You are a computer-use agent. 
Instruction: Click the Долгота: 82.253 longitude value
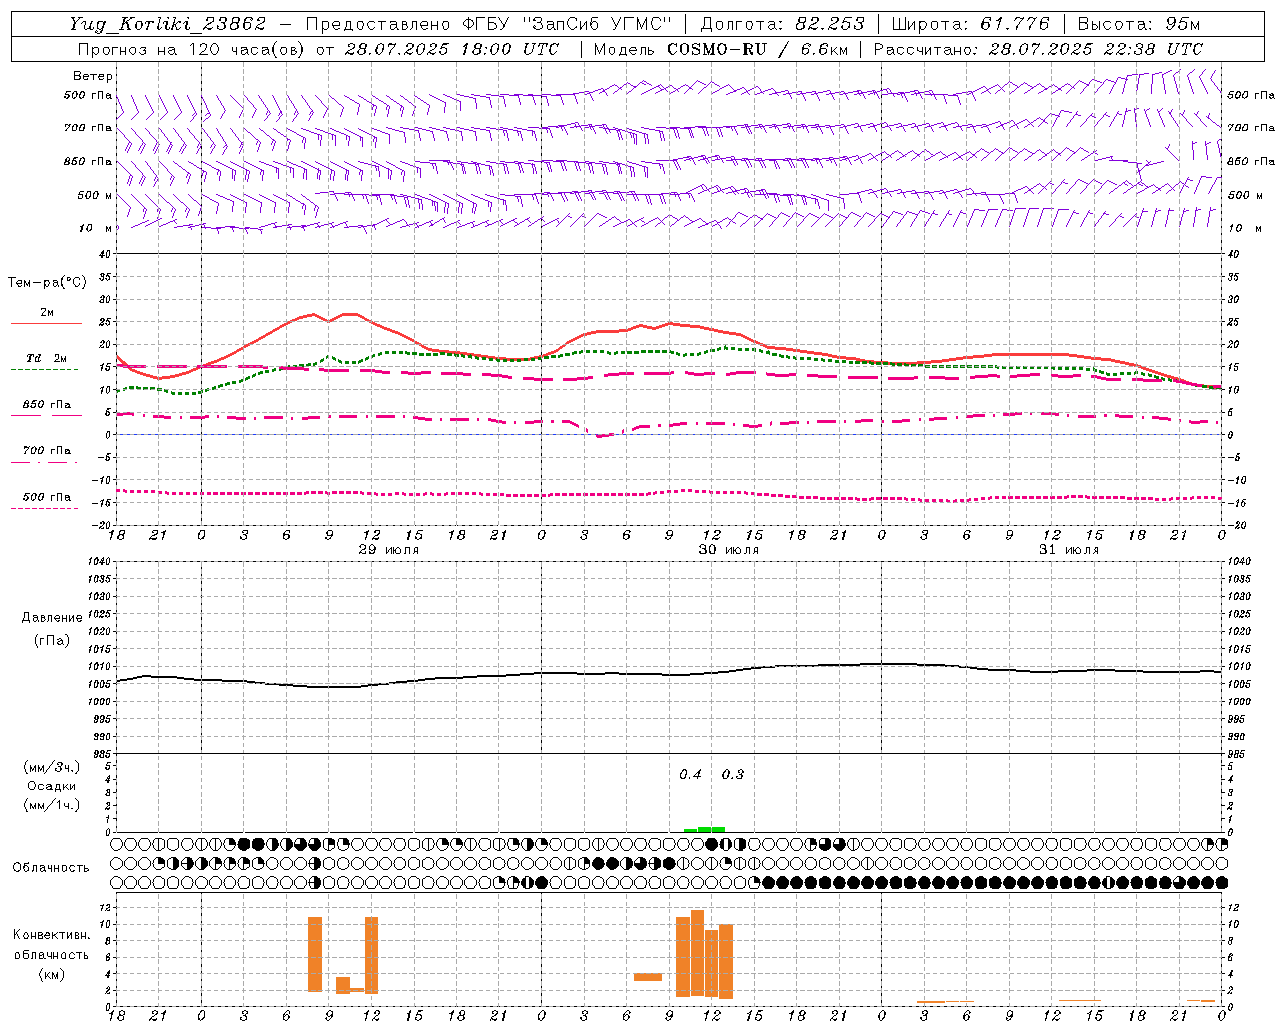point(785,24)
